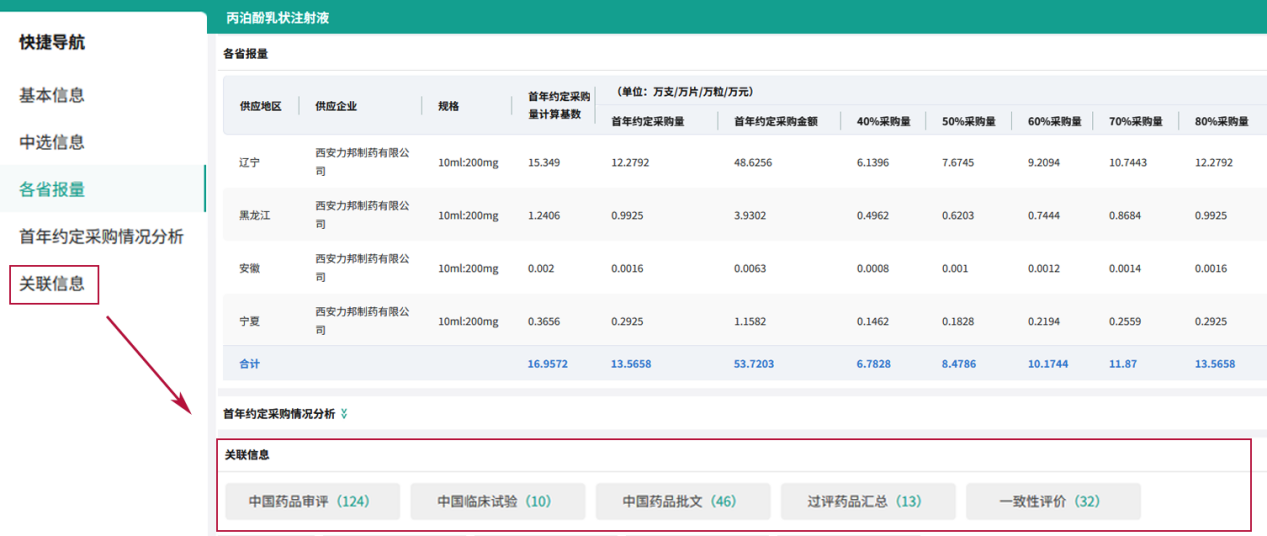1267x536 pixels.
Task: Select the 黑龙江 region cell
Action: [256, 215]
